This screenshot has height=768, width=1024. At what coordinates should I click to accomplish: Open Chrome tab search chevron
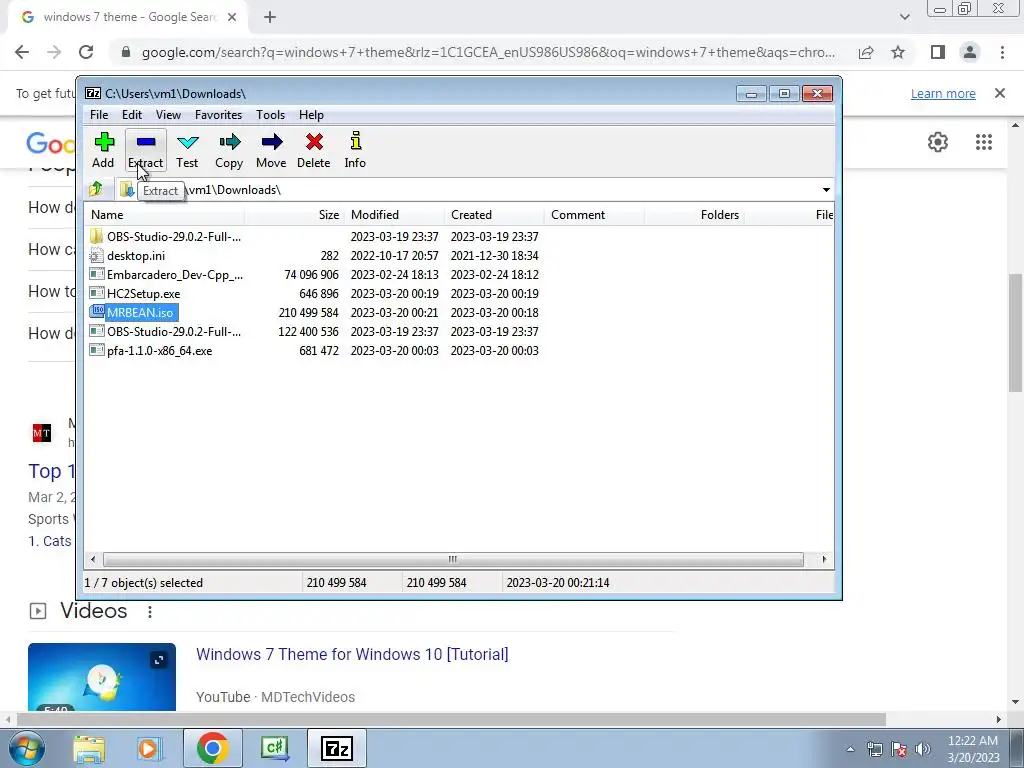[904, 18]
